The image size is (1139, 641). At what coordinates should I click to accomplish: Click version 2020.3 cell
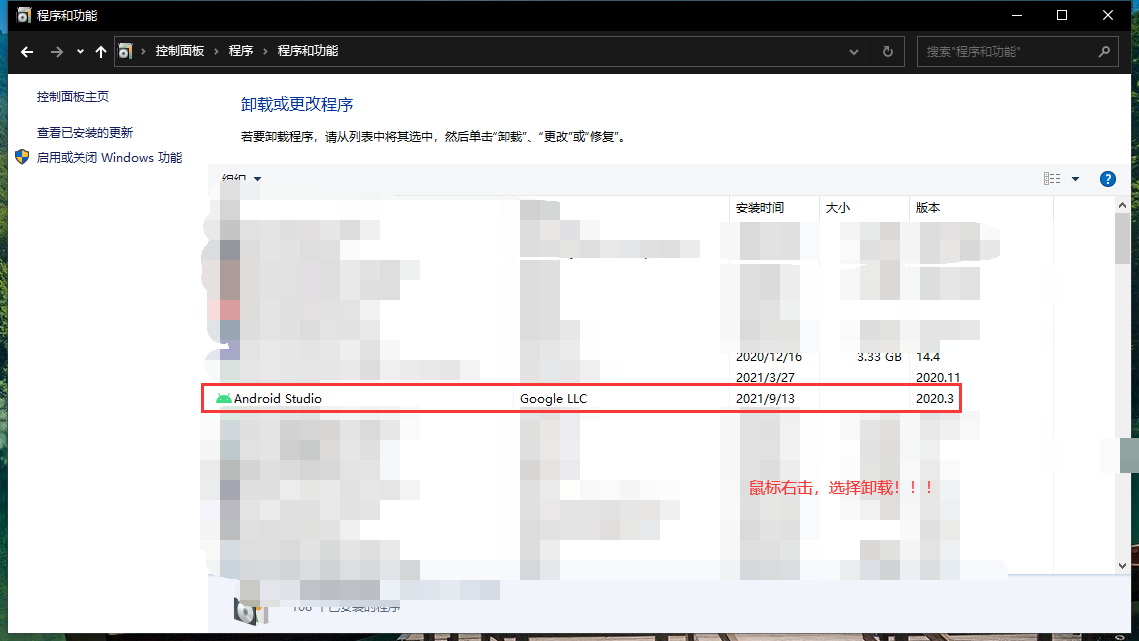[935, 398]
